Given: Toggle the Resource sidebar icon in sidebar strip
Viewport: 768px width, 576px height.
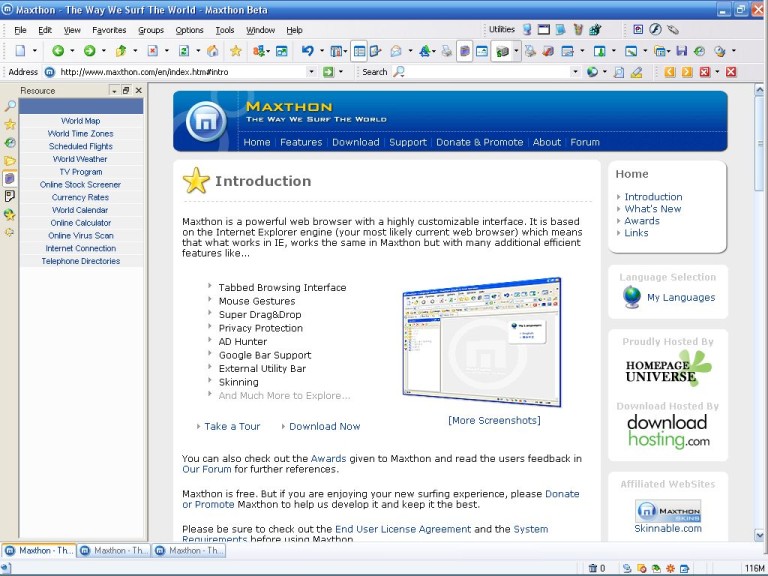Looking at the screenshot, I should [x=10, y=178].
